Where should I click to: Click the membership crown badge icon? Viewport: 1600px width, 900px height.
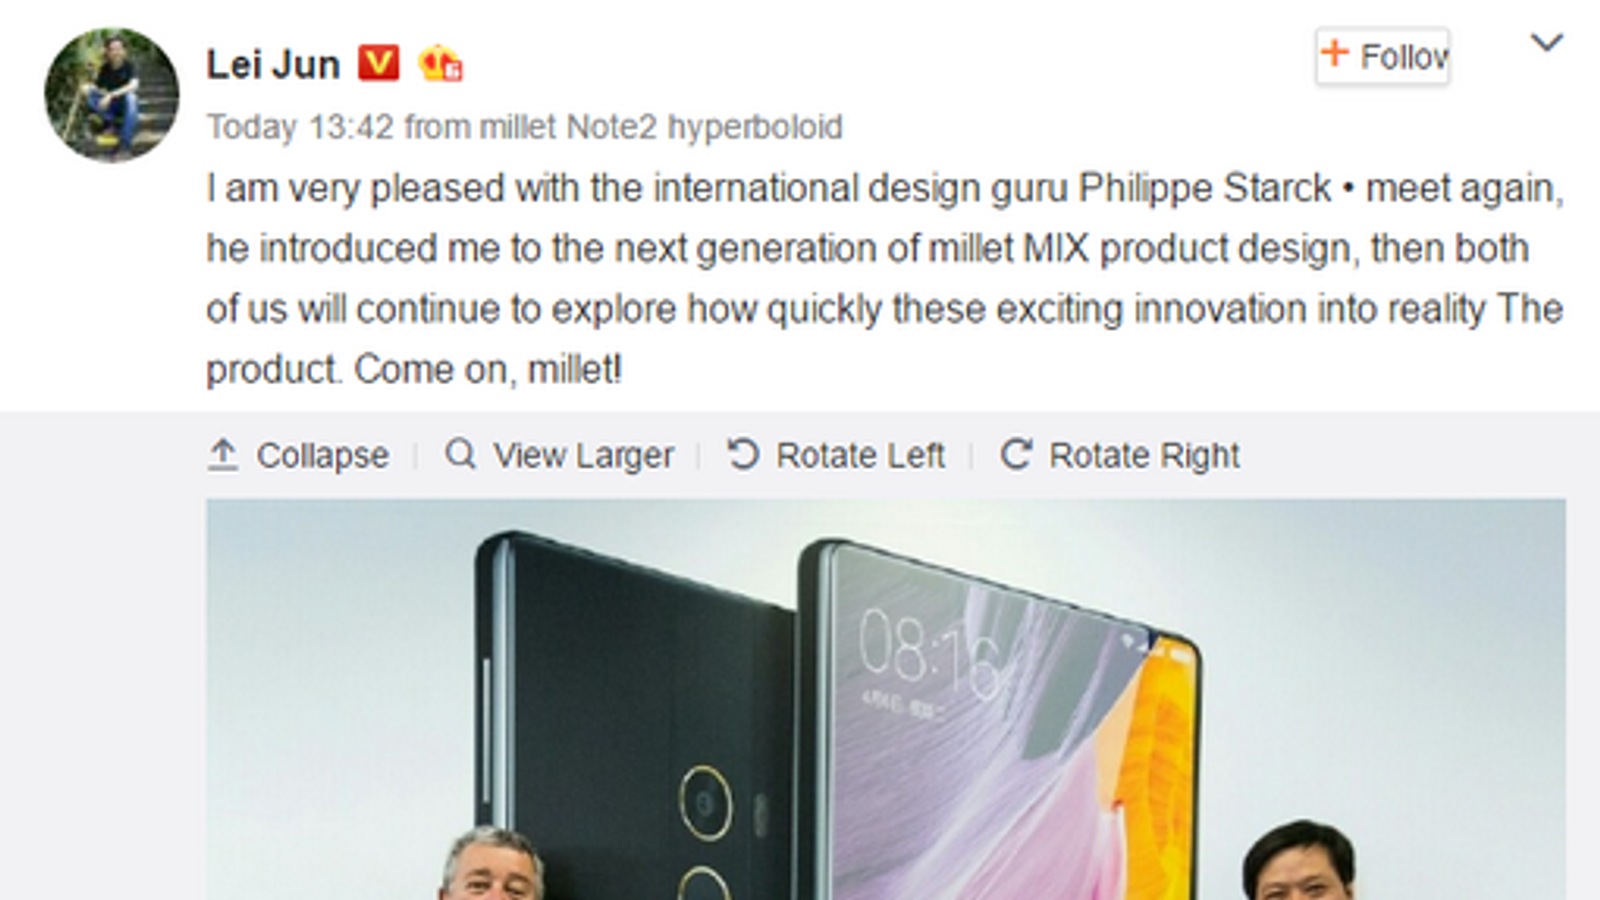[440, 64]
